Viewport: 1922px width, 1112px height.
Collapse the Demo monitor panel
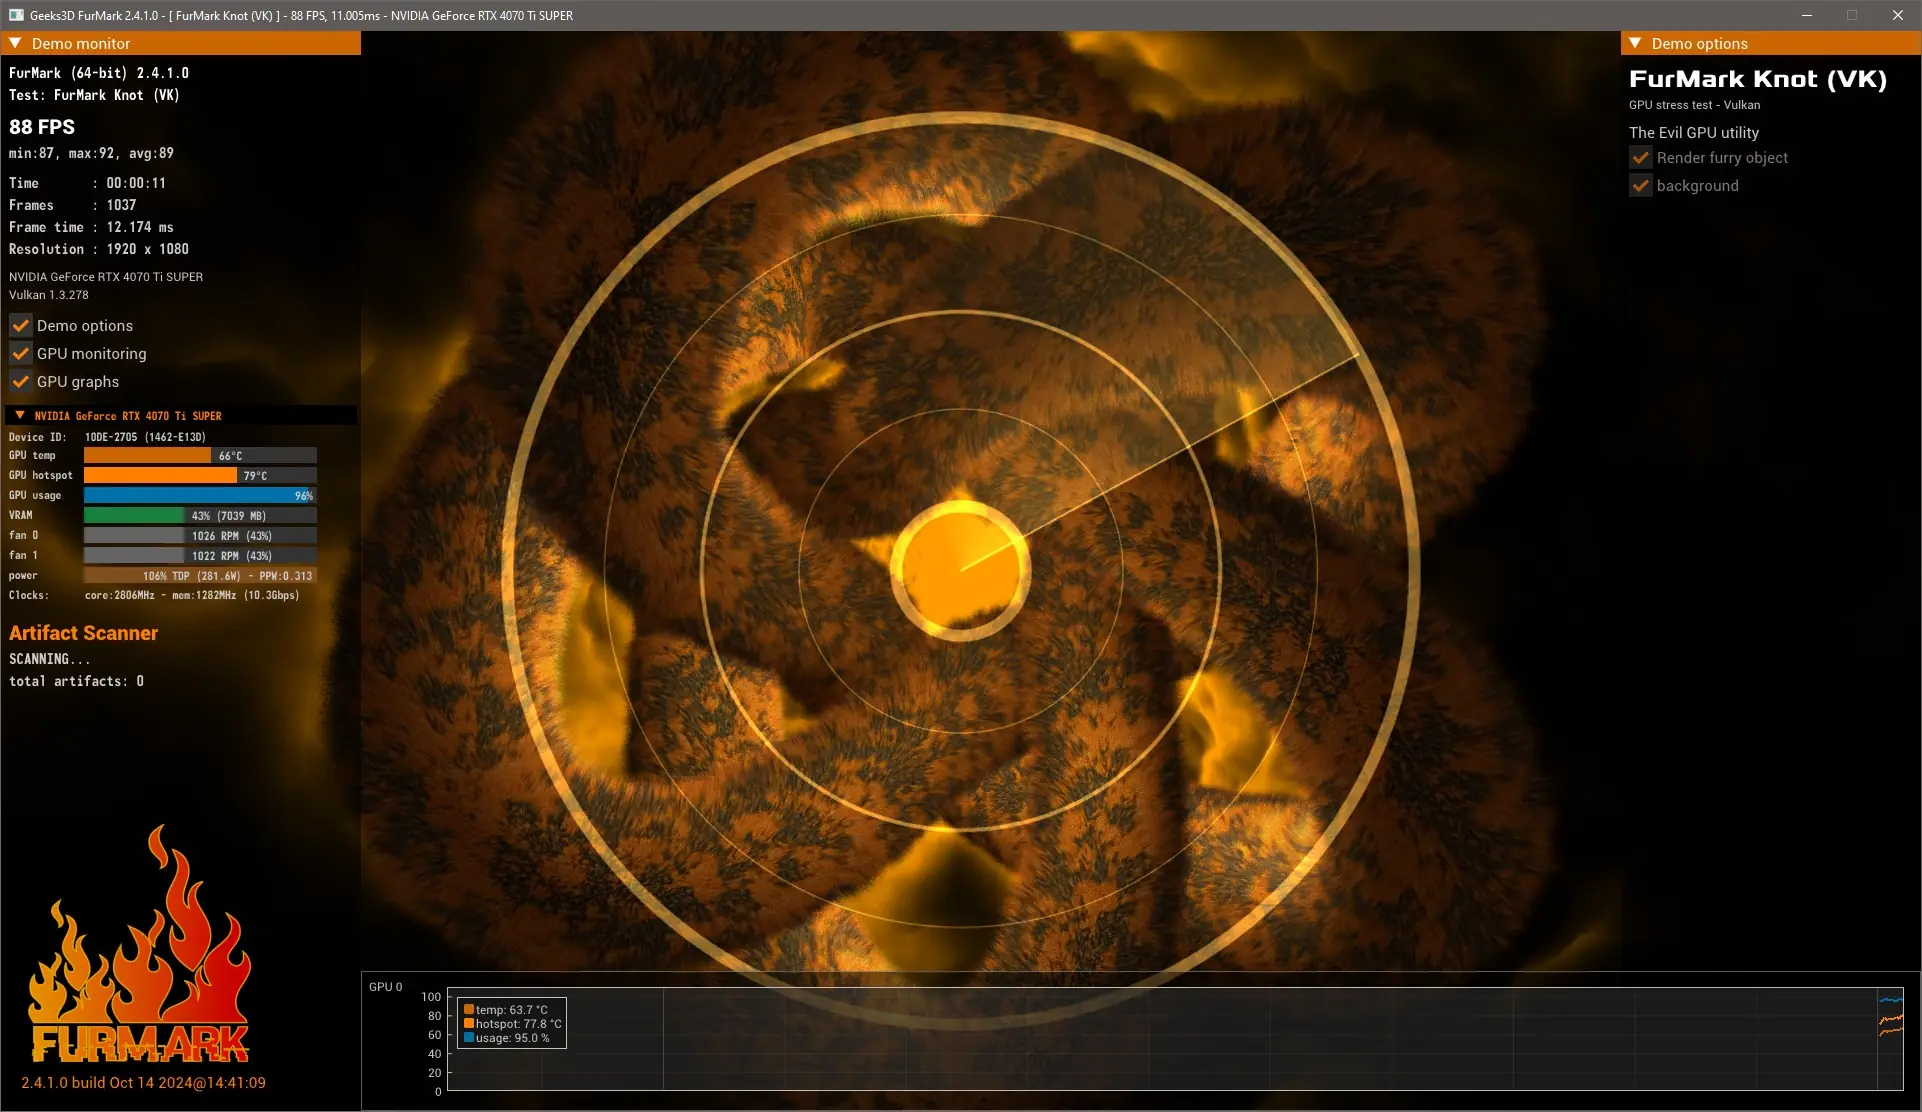point(15,43)
